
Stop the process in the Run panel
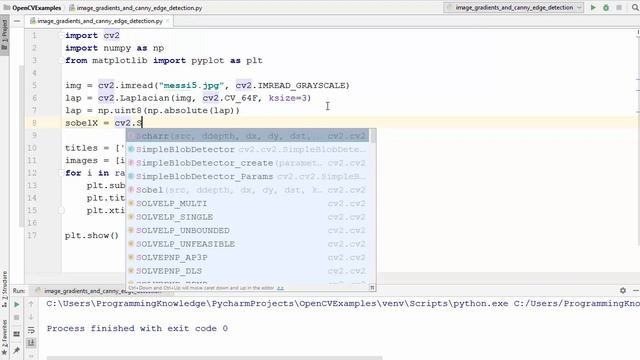click(17, 318)
